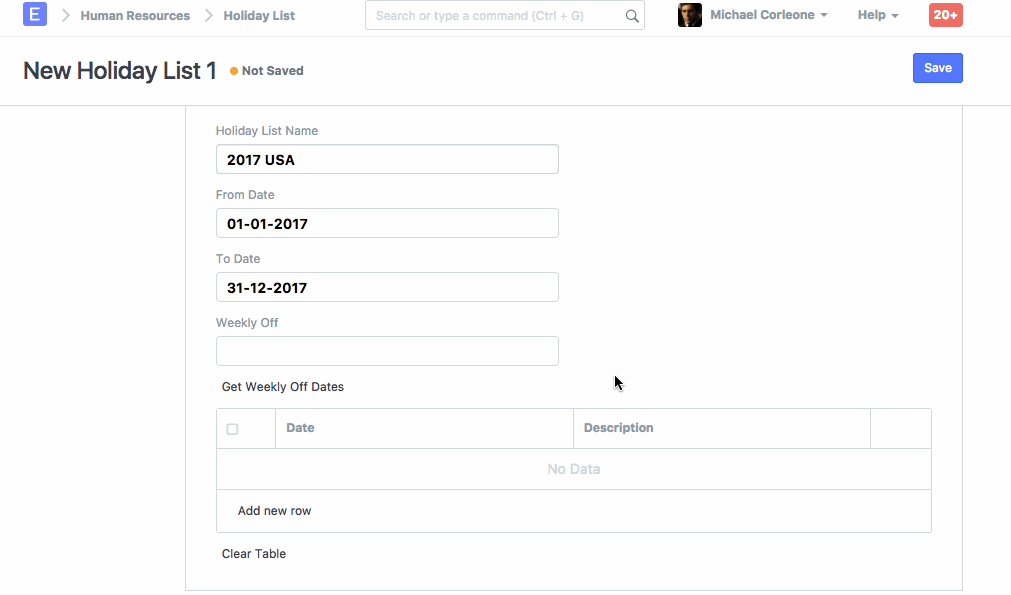This screenshot has width=1011, height=595.
Task: Open the Weekly Off selection field
Action: click(387, 351)
